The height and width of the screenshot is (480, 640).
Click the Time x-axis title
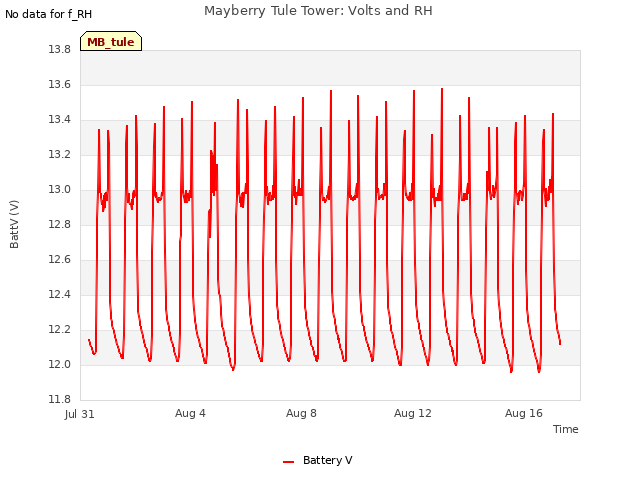[565, 429]
